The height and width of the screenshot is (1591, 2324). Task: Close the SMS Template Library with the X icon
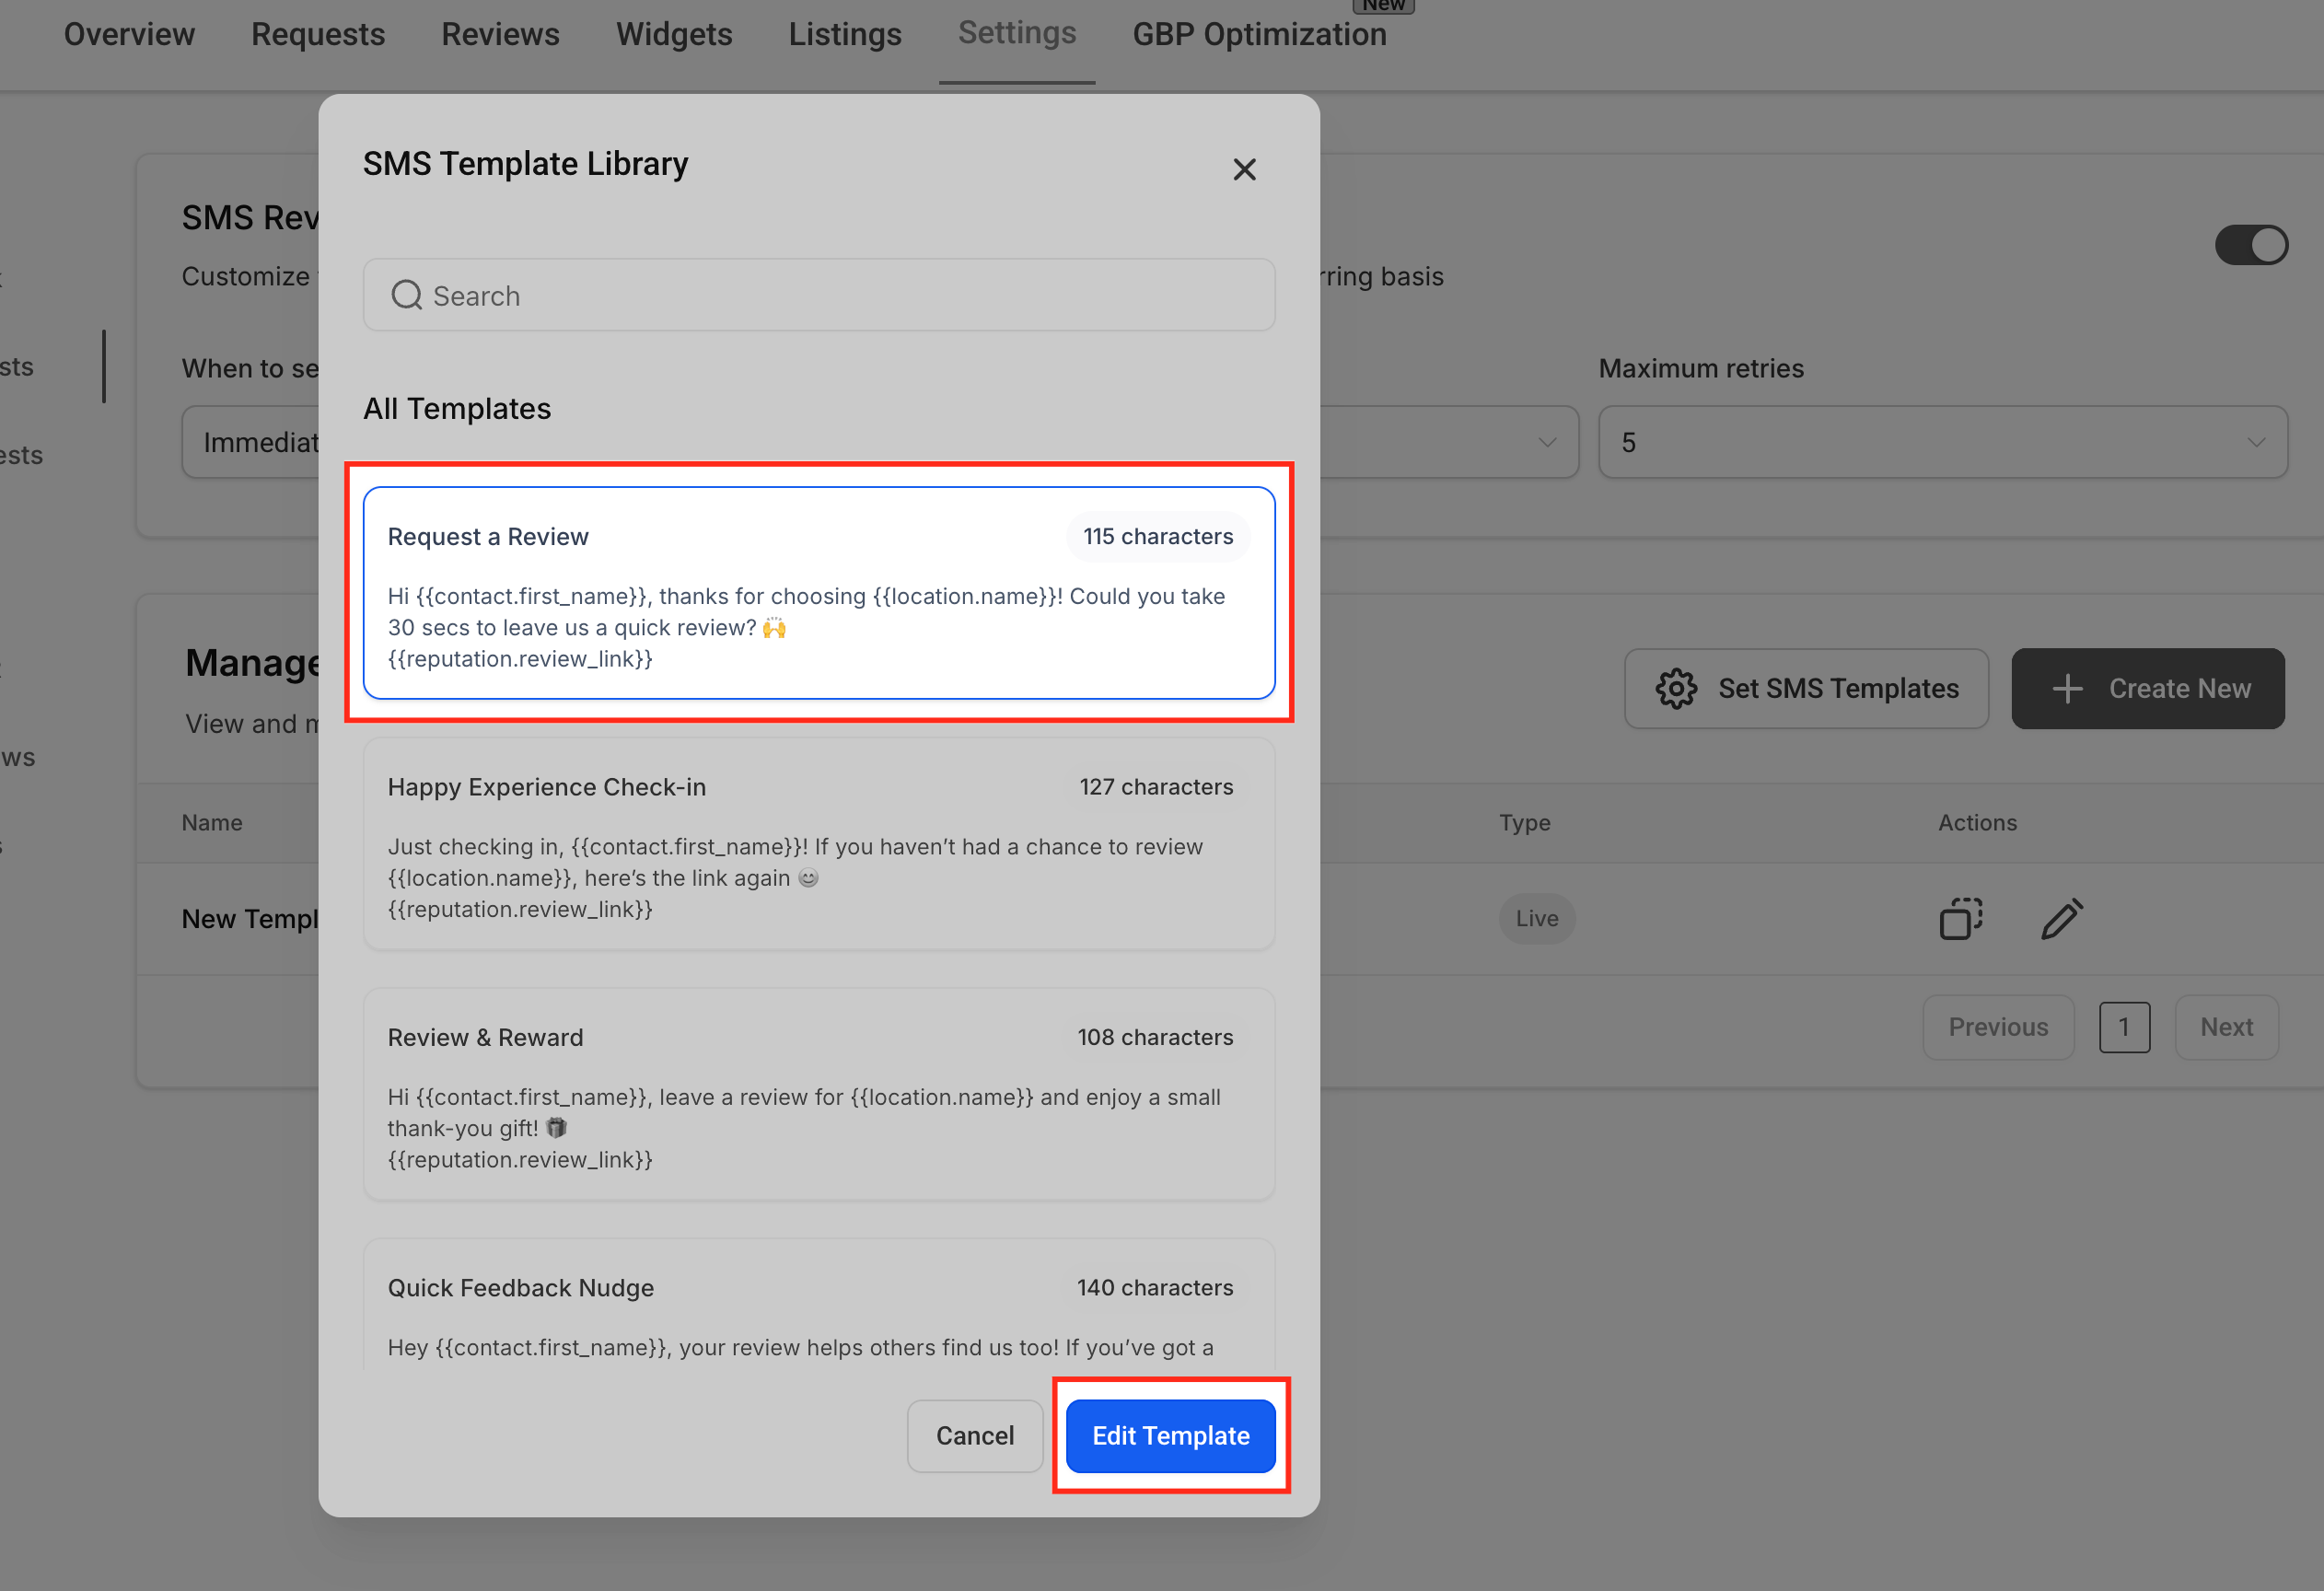pos(1244,169)
